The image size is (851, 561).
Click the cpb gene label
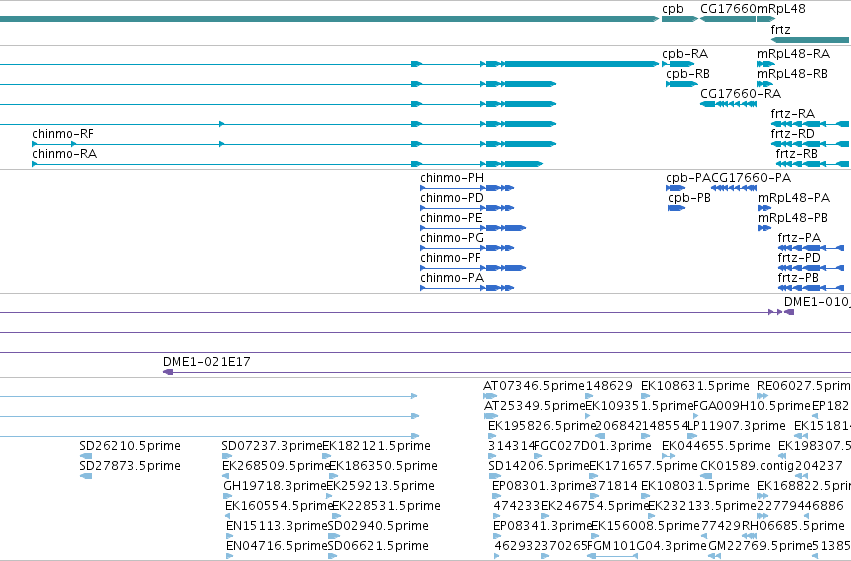pos(672,9)
